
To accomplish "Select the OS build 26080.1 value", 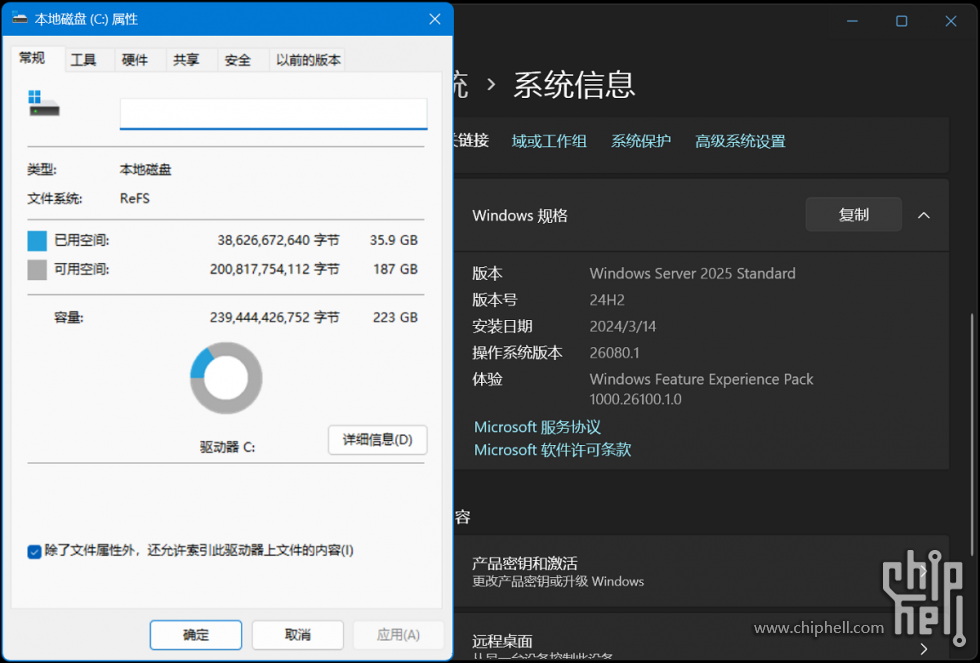I will point(614,353).
